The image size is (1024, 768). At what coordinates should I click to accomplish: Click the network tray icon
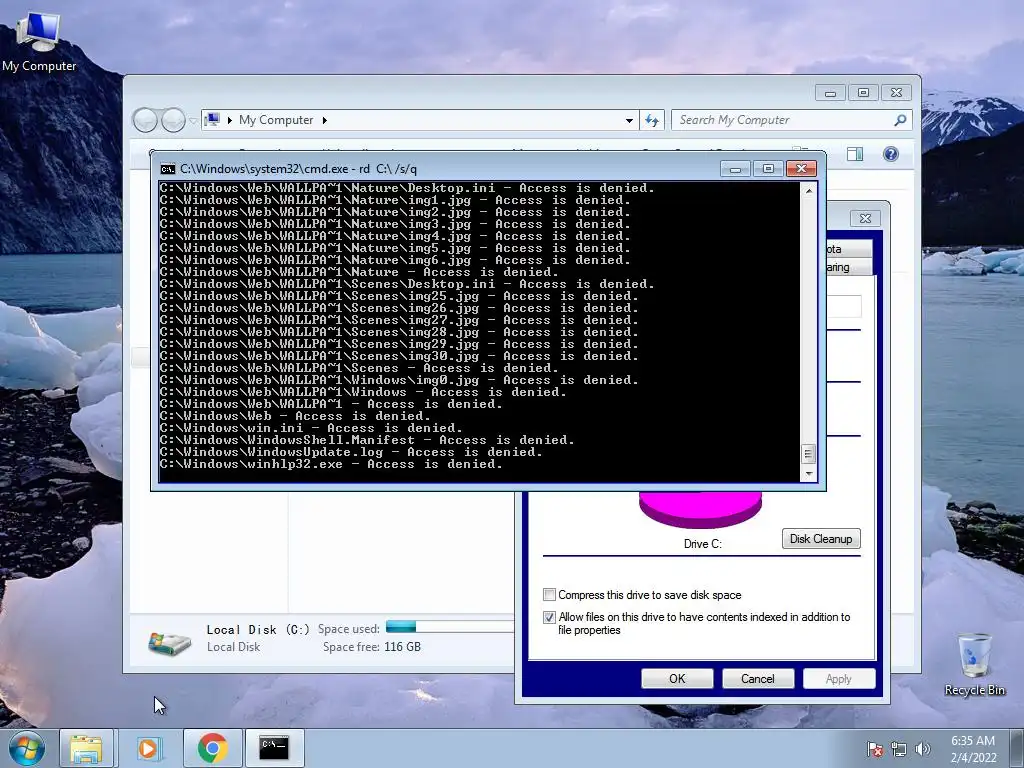click(x=899, y=749)
